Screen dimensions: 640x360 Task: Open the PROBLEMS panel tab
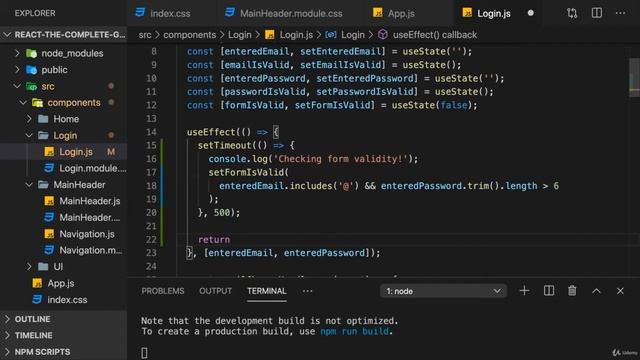click(x=163, y=291)
